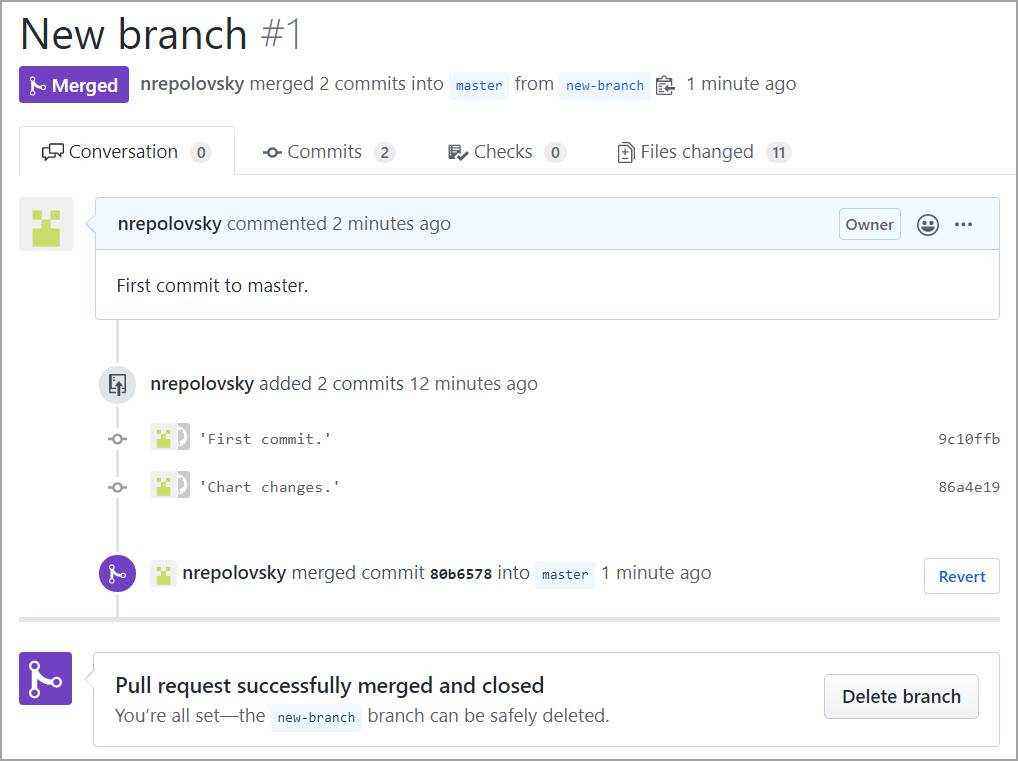Click merged commit 80b6578 link

coord(460,575)
